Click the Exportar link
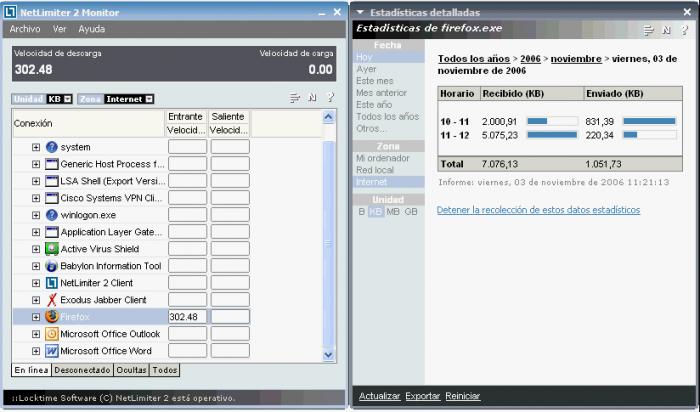 [x=422, y=396]
